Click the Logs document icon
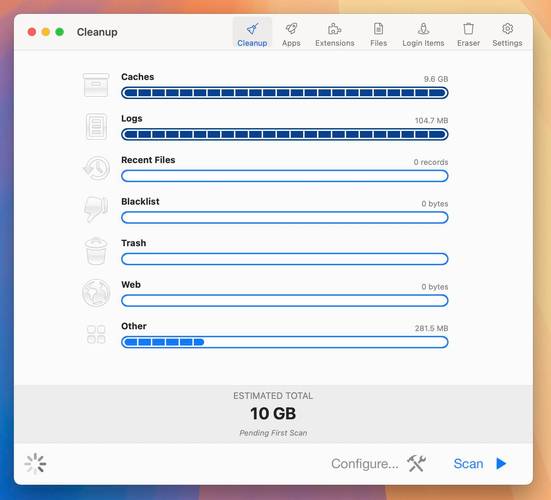Image resolution: width=551 pixels, height=500 pixels. coord(96,126)
